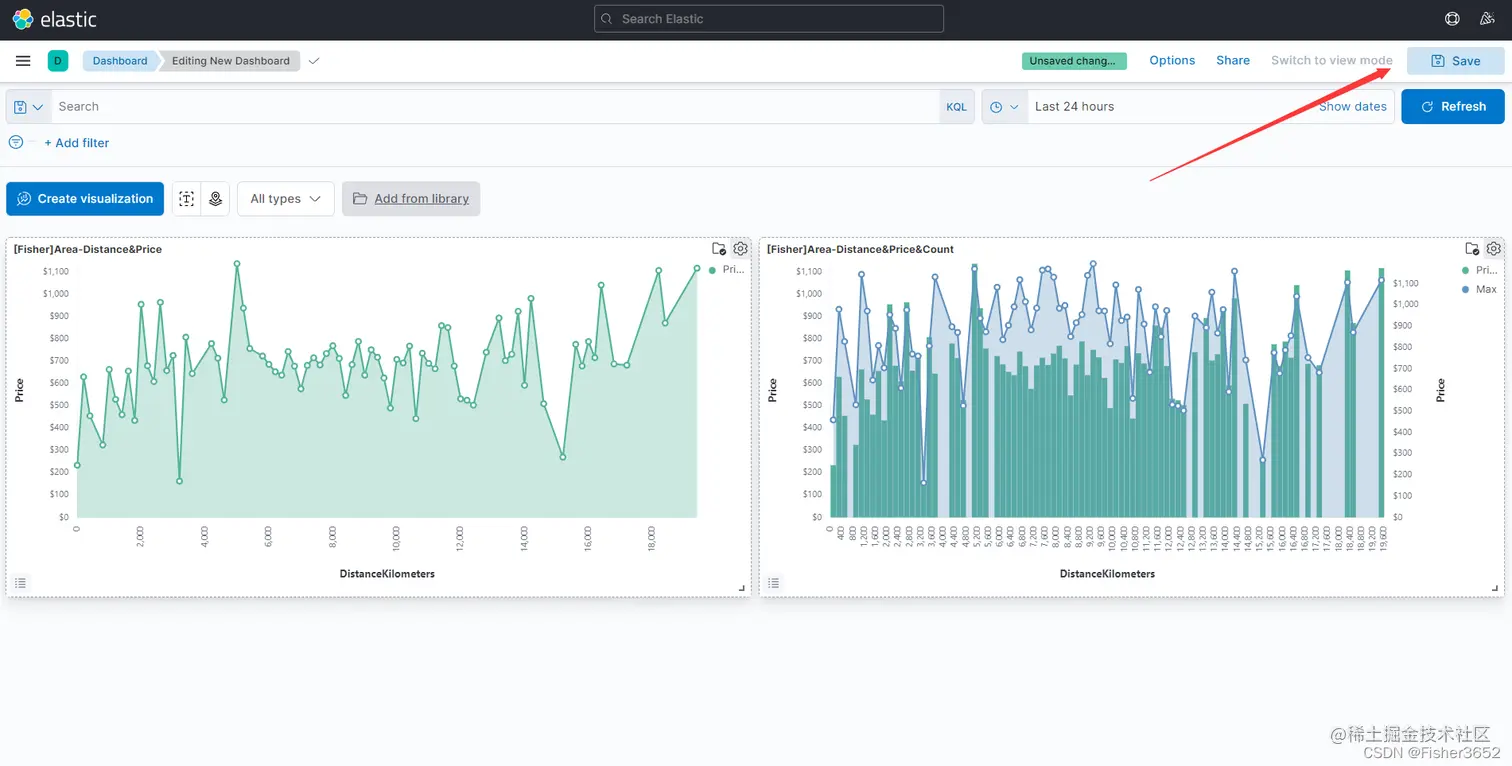Click the Max legend label

tap(1486, 289)
